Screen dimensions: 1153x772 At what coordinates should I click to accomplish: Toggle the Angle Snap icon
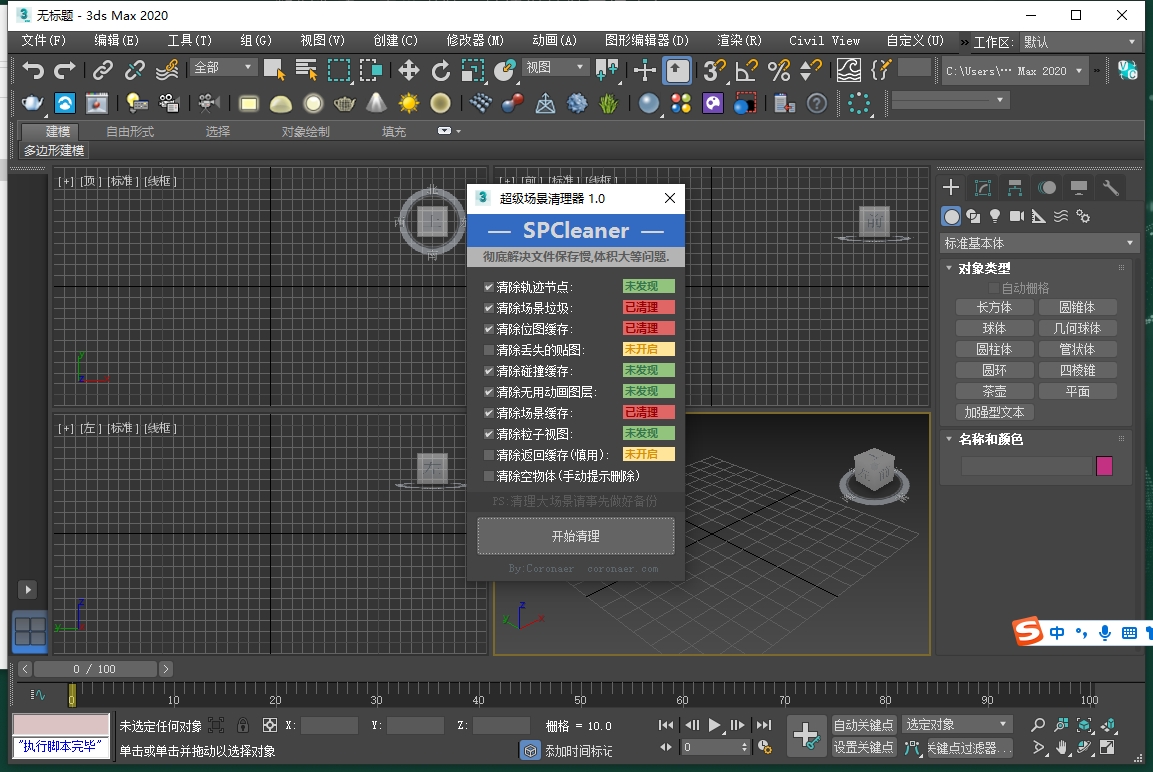tap(746, 70)
